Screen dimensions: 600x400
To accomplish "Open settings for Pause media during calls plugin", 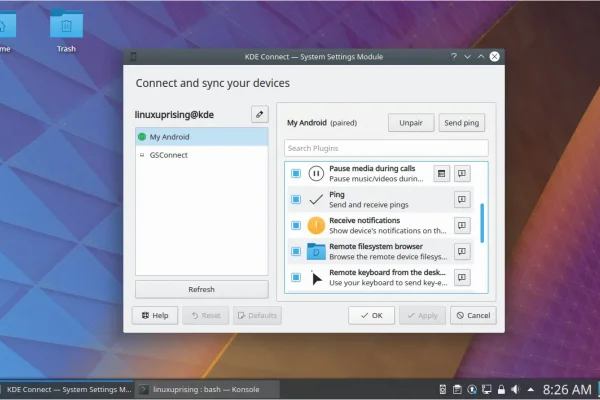I will 441,173.
